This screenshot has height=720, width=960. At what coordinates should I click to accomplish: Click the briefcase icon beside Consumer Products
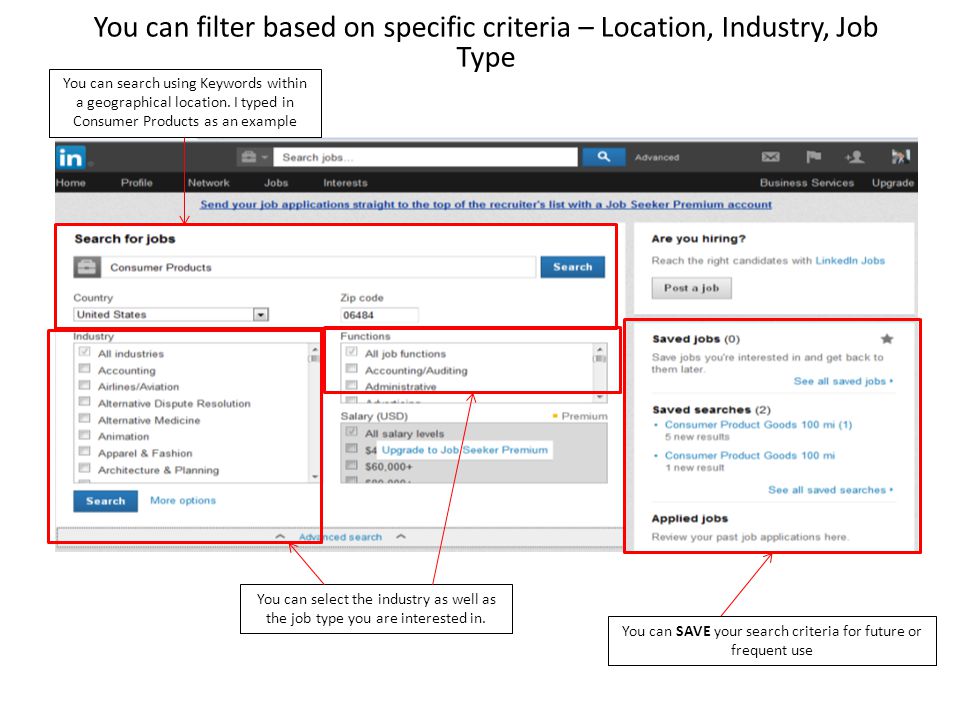coord(87,267)
